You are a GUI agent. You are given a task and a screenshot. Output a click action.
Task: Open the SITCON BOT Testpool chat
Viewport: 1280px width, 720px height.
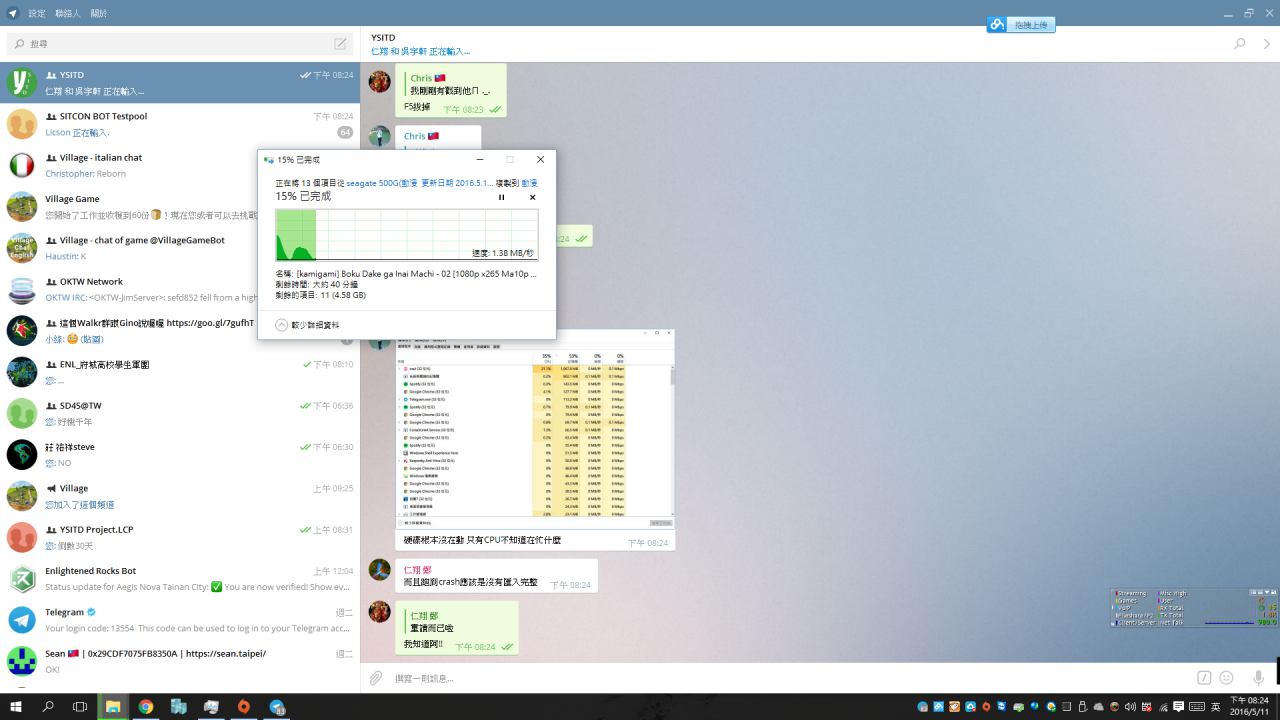click(x=180, y=124)
